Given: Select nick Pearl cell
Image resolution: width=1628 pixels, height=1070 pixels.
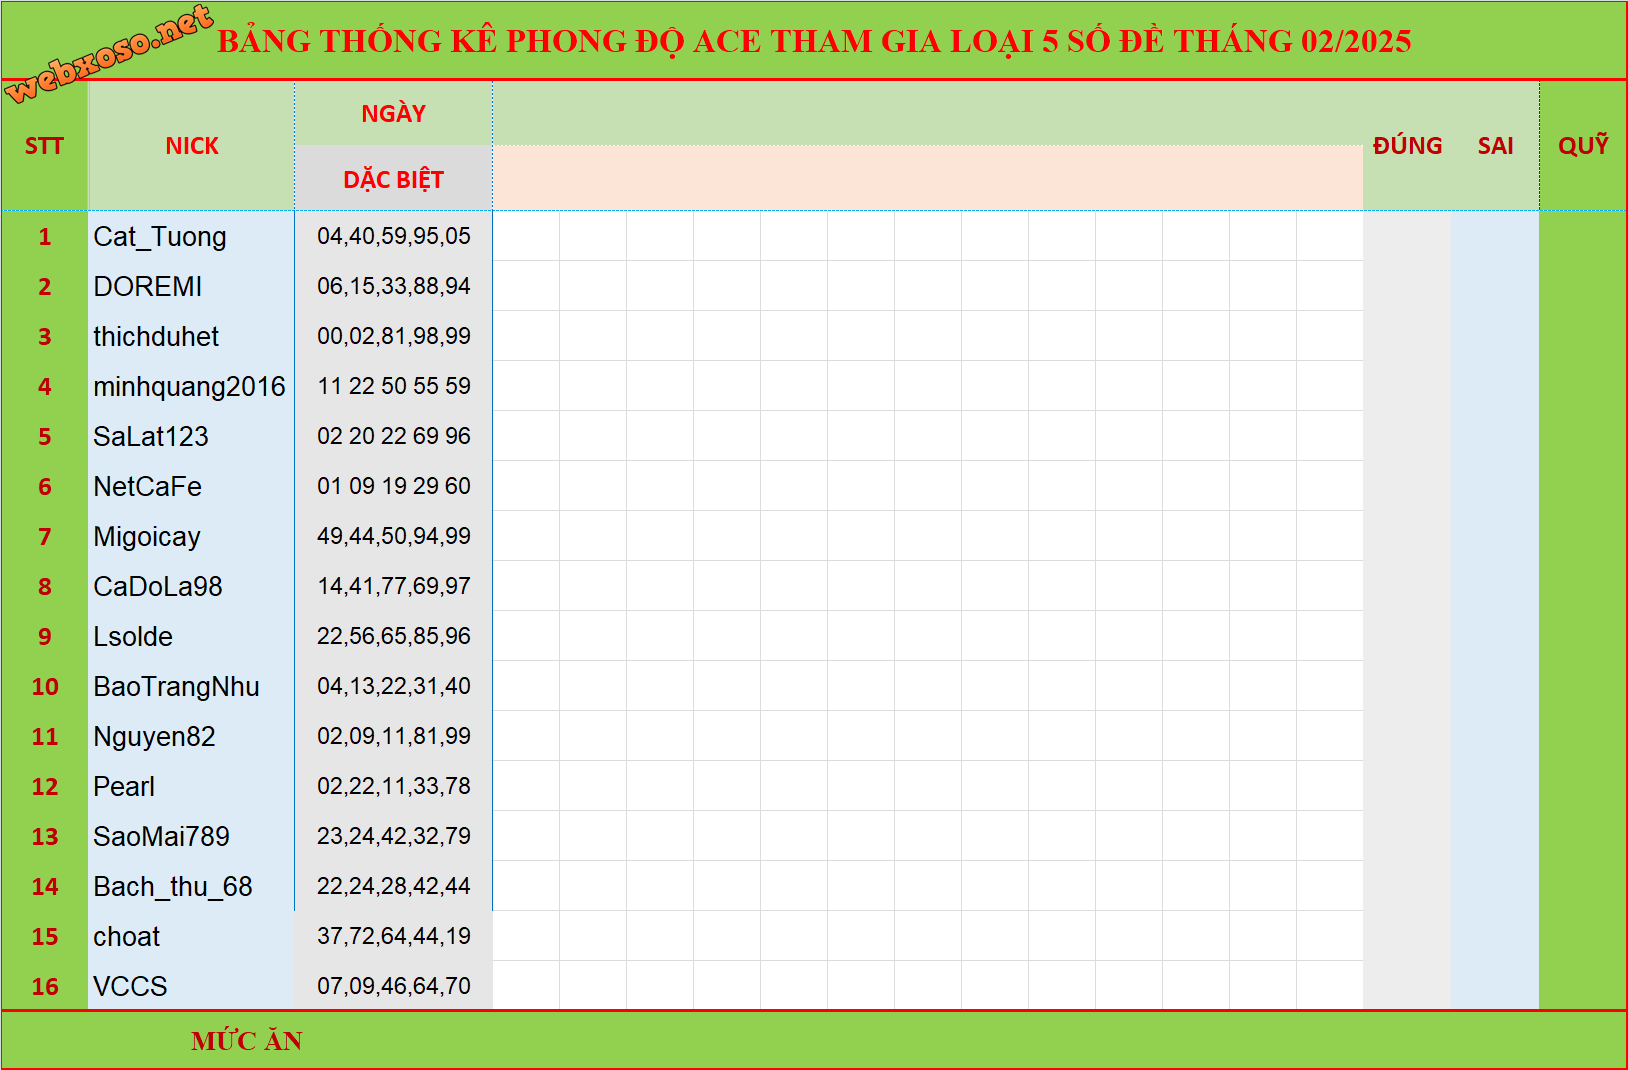Looking at the screenshot, I should click(192, 786).
